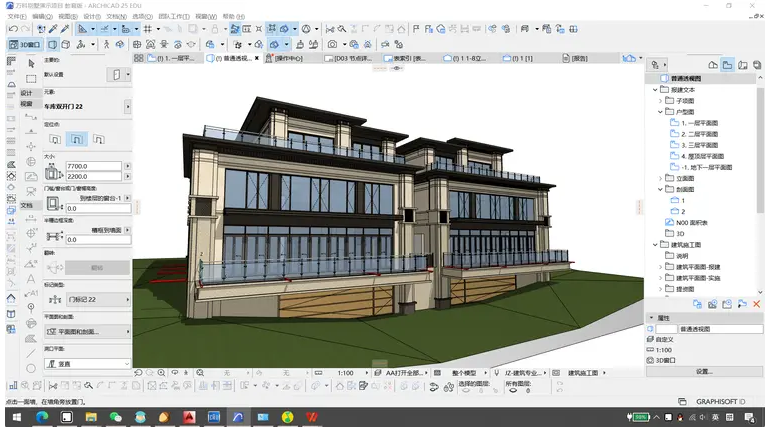Click the sill height field 0.0
The width and height of the screenshot is (767, 428).
[98, 208]
